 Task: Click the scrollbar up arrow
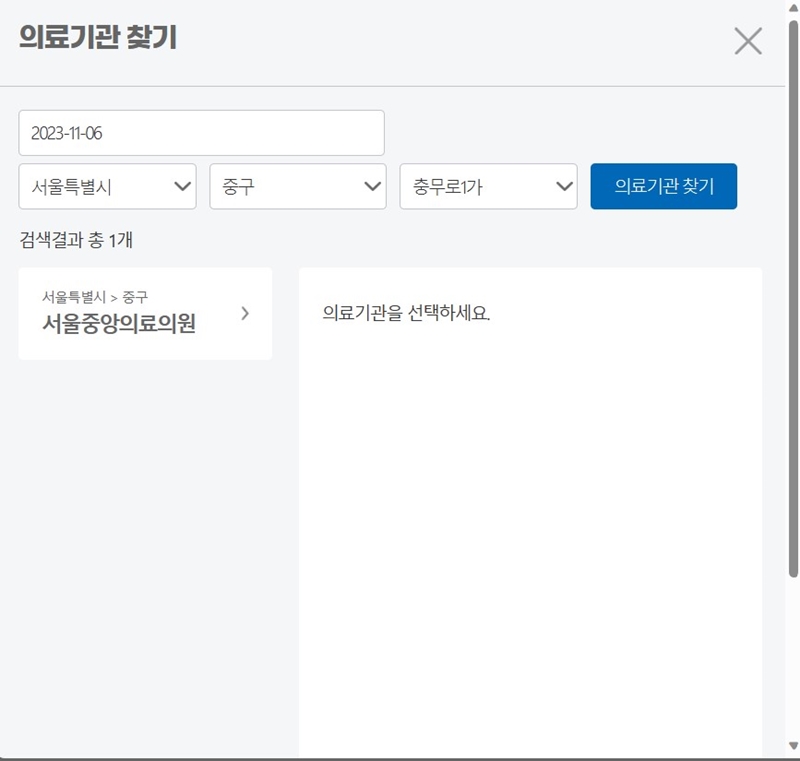pyautogui.click(x=793, y=8)
